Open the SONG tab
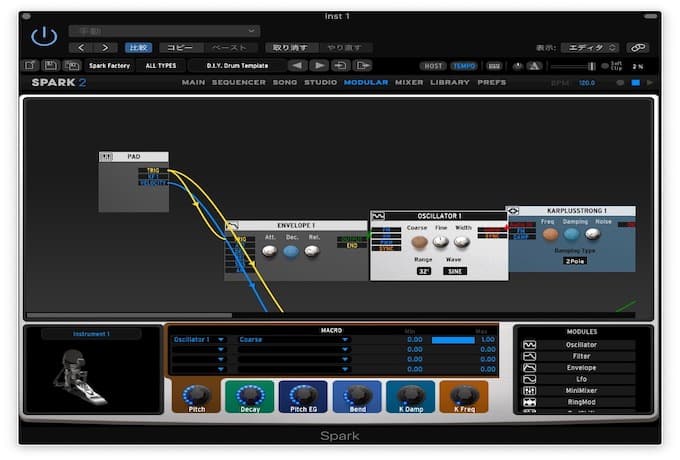Image resolution: width=680 pixels, height=460 pixels. 285,82
